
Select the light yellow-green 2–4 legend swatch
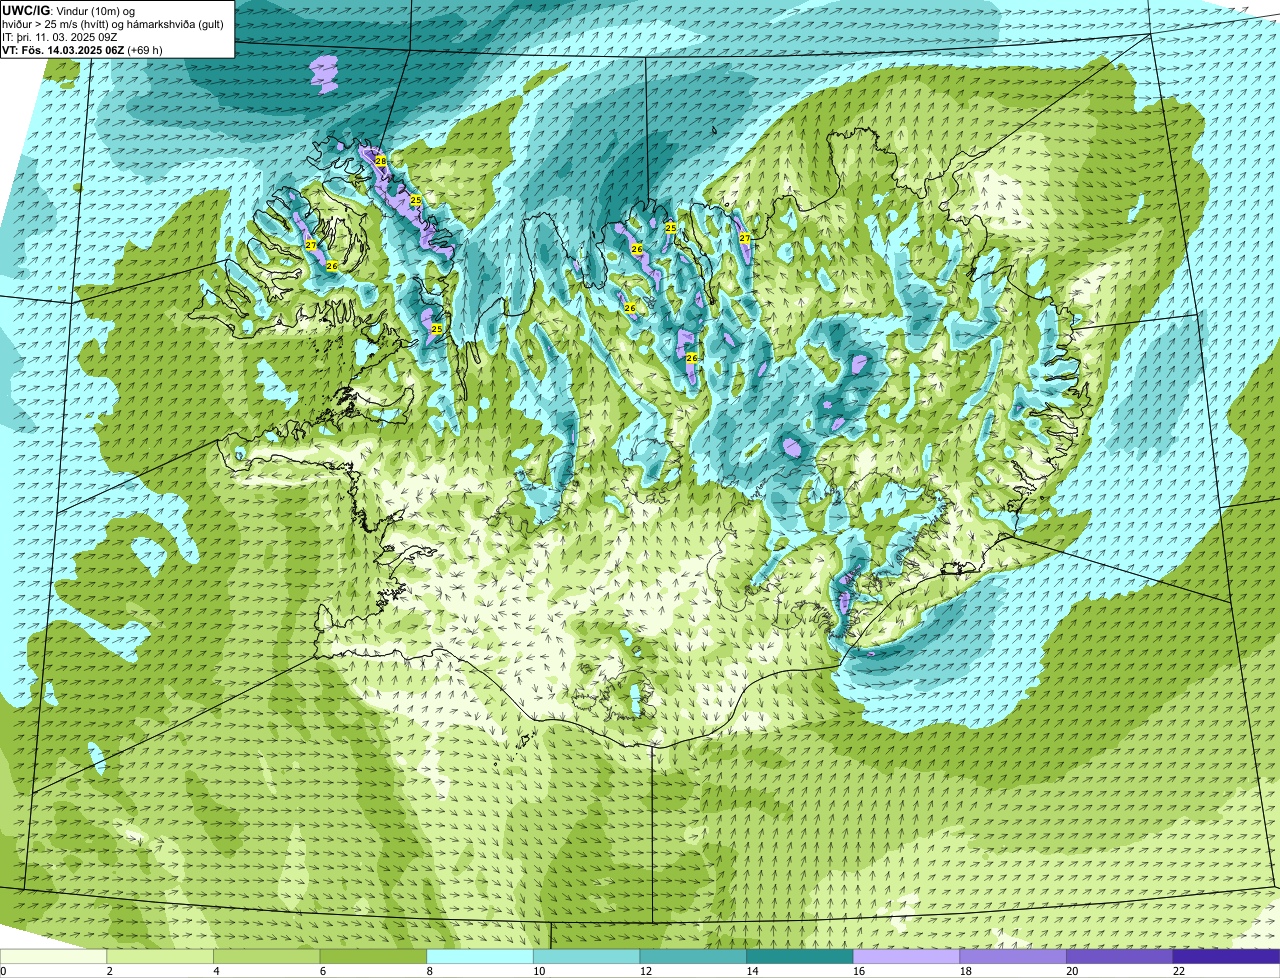160,956
